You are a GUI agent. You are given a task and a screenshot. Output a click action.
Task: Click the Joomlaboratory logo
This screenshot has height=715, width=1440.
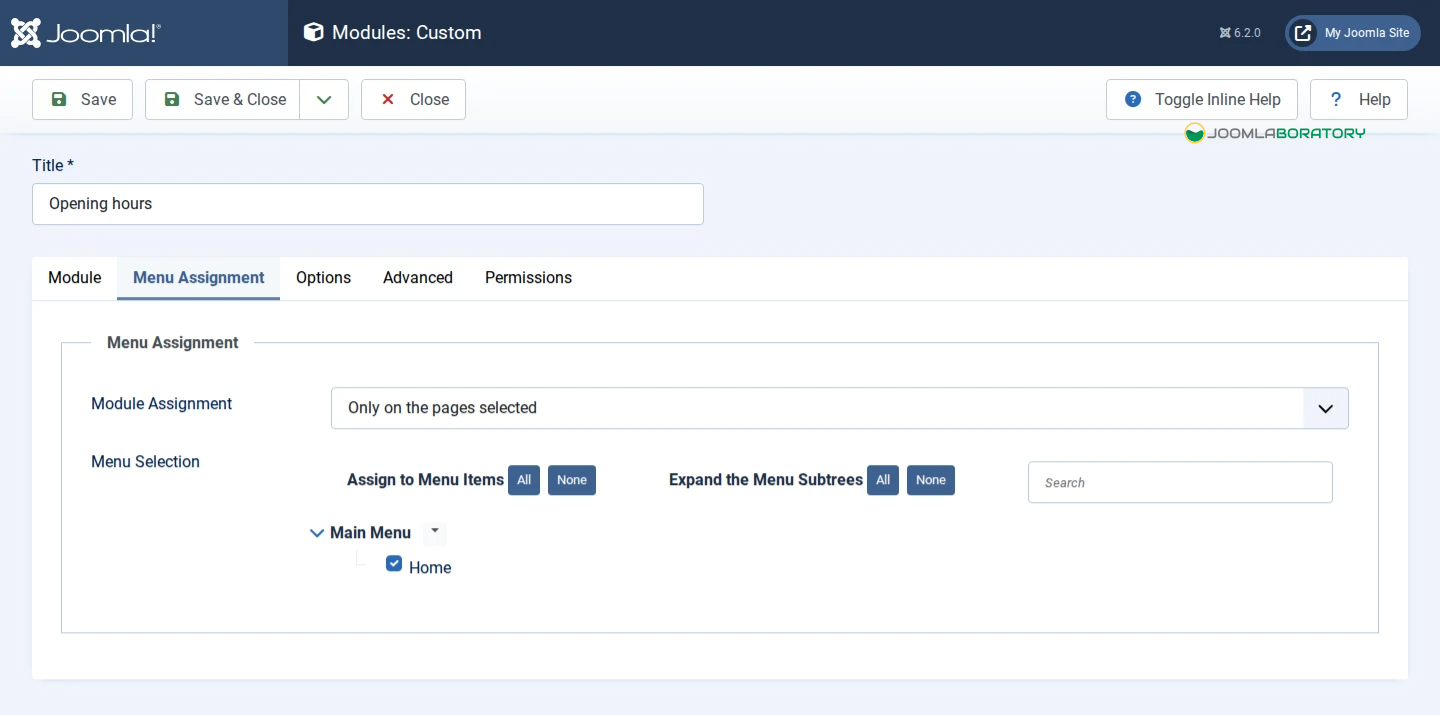click(x=1275, y=133)
